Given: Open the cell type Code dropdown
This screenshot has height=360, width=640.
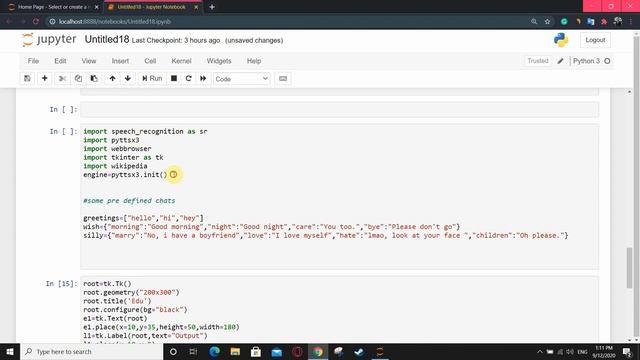Looking at the screenshot, I should [242, 79].
